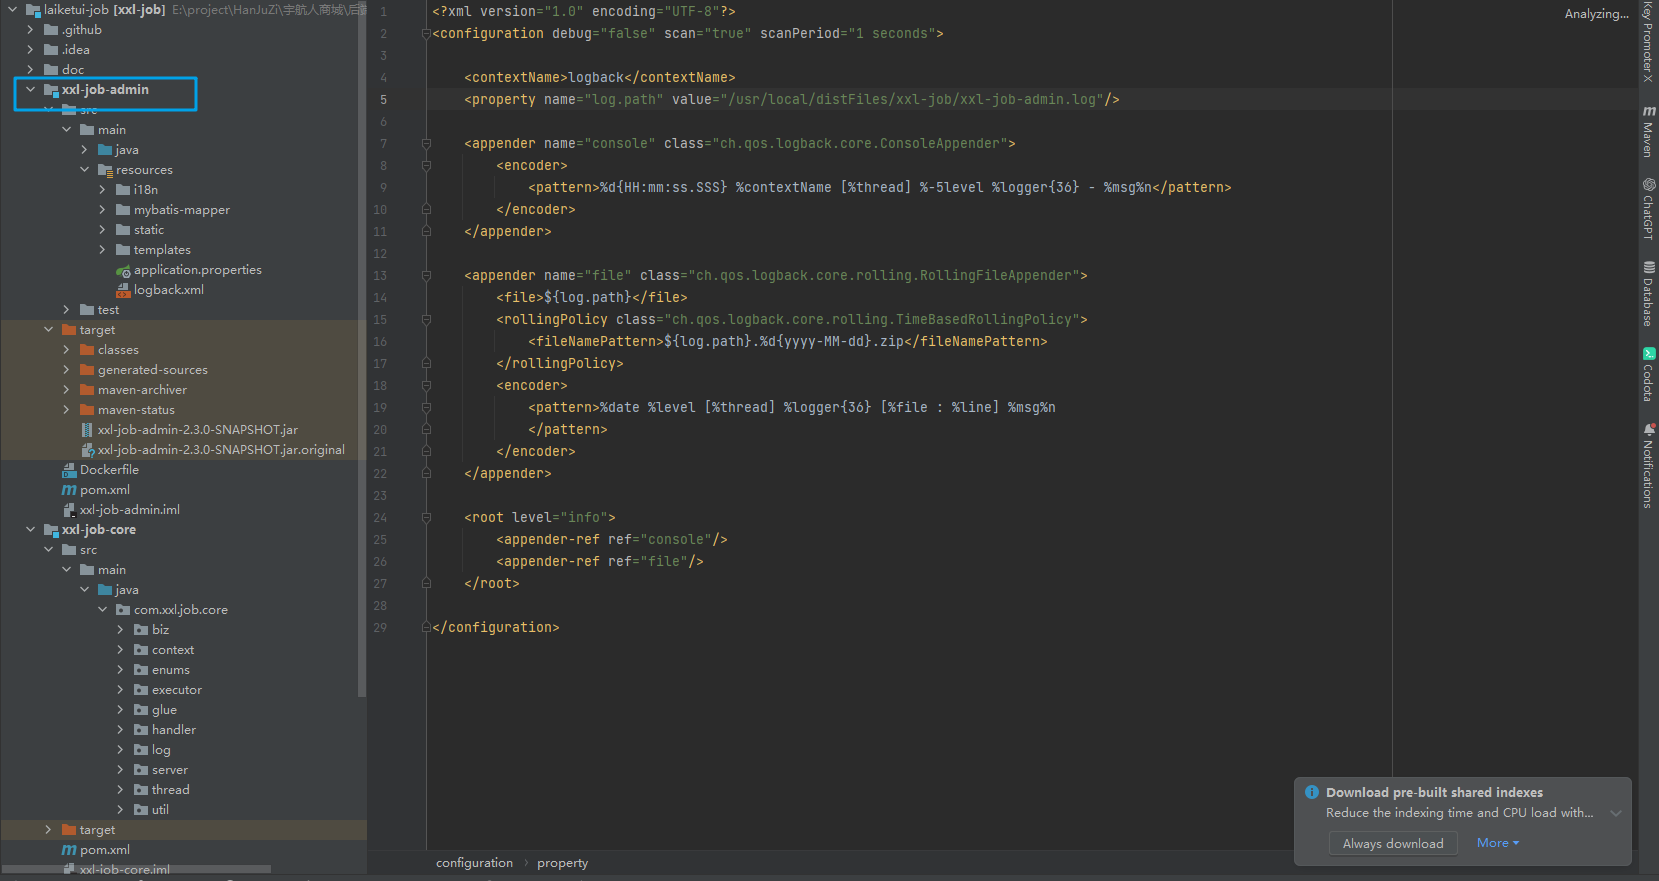Click the SNAPSHOT.jar archive icon
Screen dimensions: 1659x881
click(x=87, y=430)
